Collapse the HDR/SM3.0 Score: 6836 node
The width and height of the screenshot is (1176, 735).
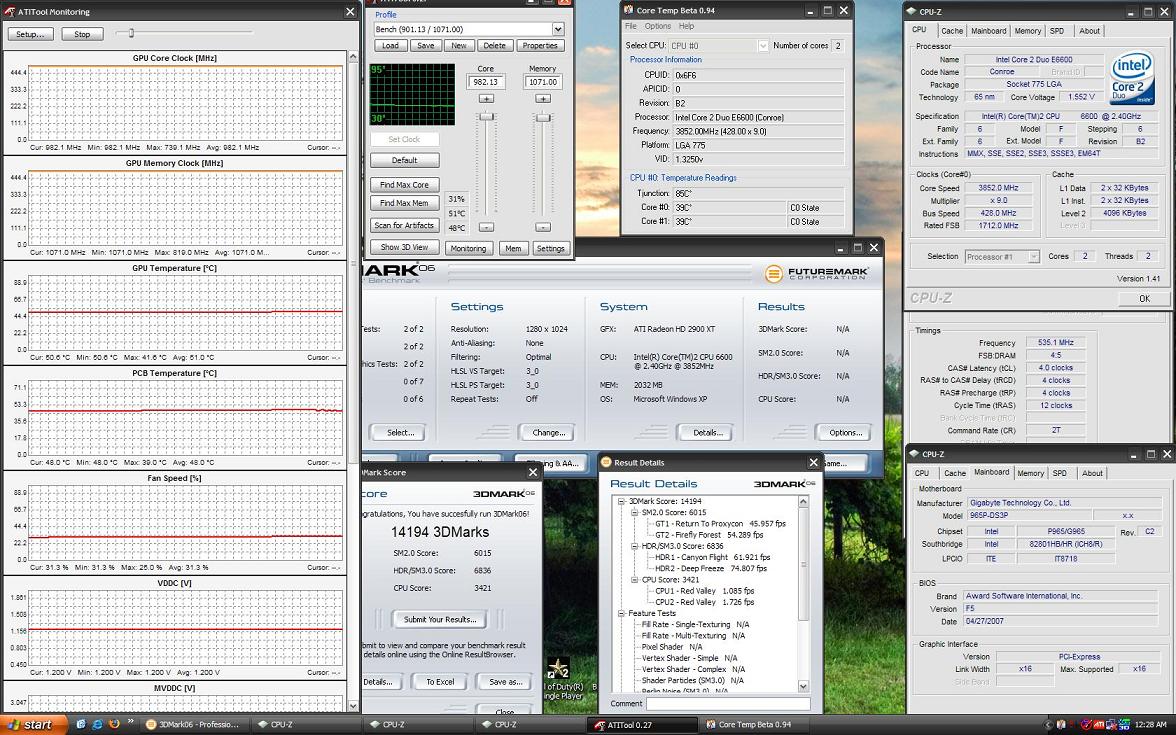634,547
